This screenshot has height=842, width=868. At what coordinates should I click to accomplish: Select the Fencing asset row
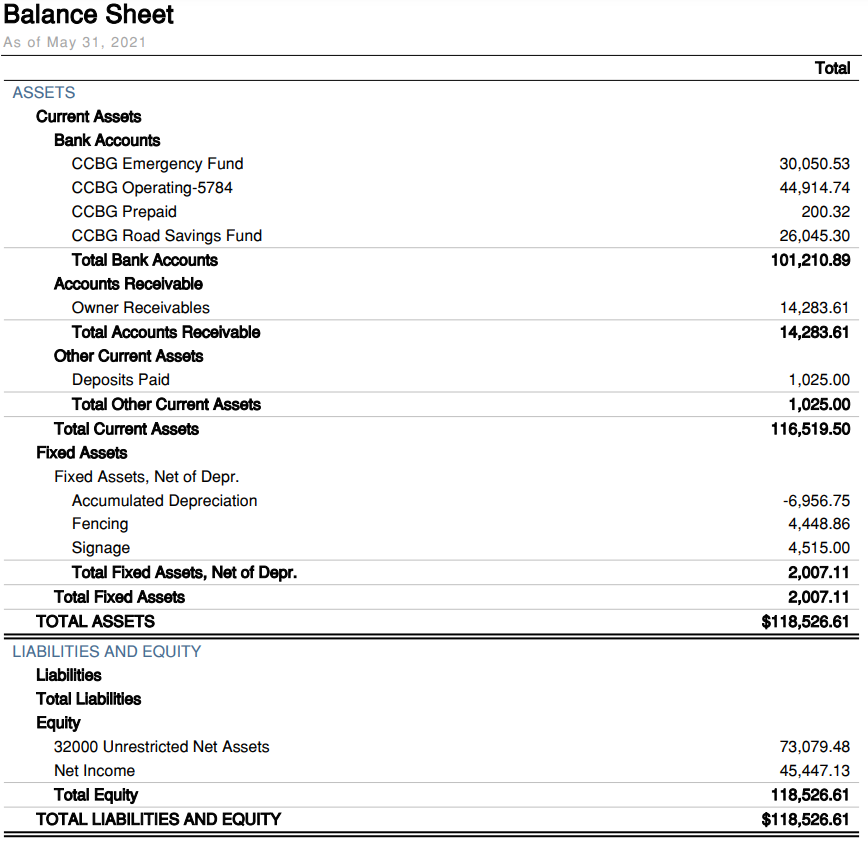coord(432,524)
